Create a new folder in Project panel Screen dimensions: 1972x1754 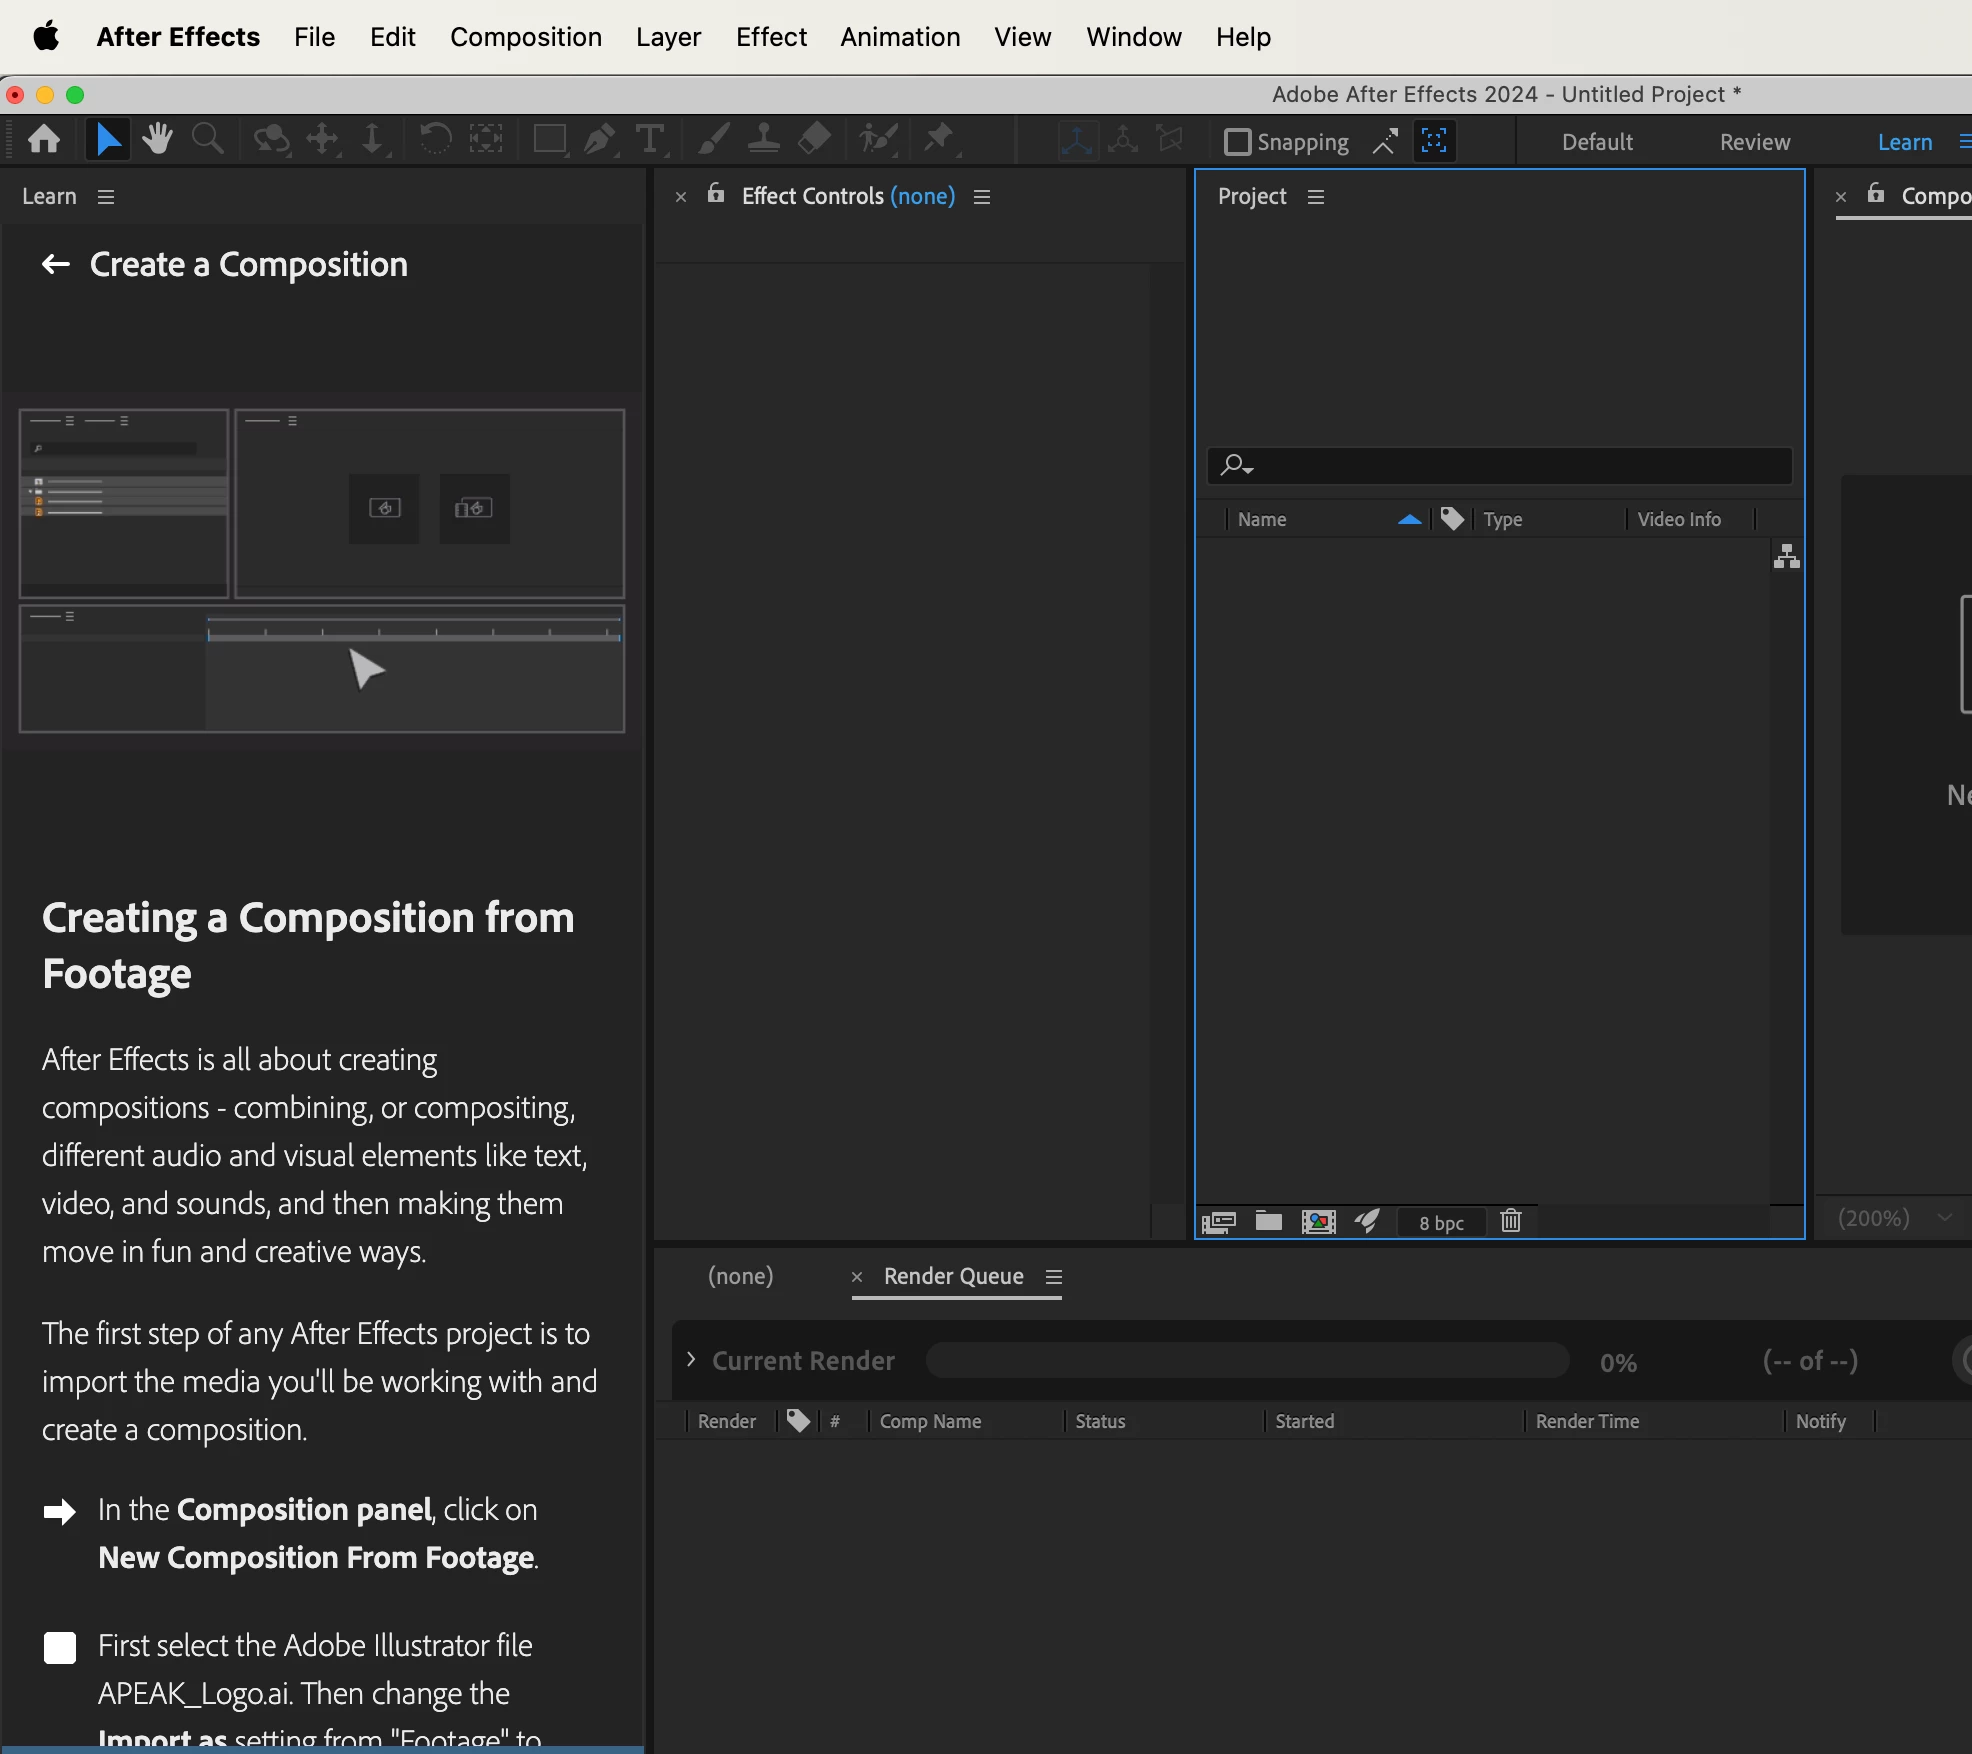1268,1221
